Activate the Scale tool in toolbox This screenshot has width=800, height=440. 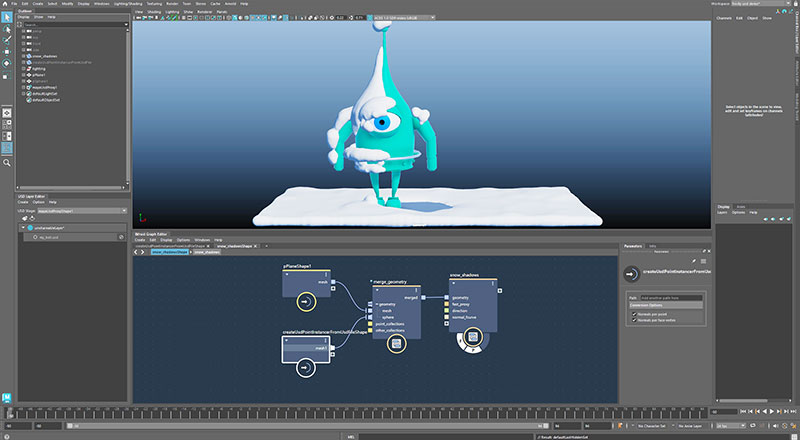pyautogui.click(x=7, y=76)
